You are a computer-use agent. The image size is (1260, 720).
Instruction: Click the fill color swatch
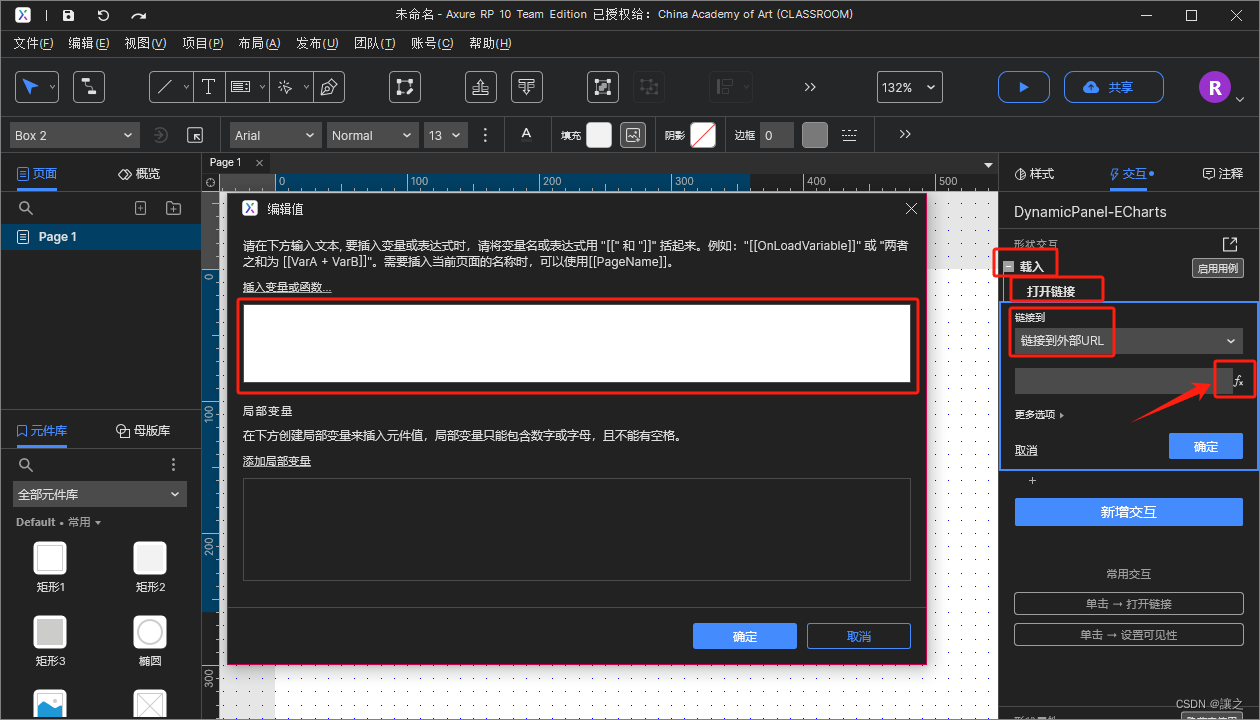(599, 135)
